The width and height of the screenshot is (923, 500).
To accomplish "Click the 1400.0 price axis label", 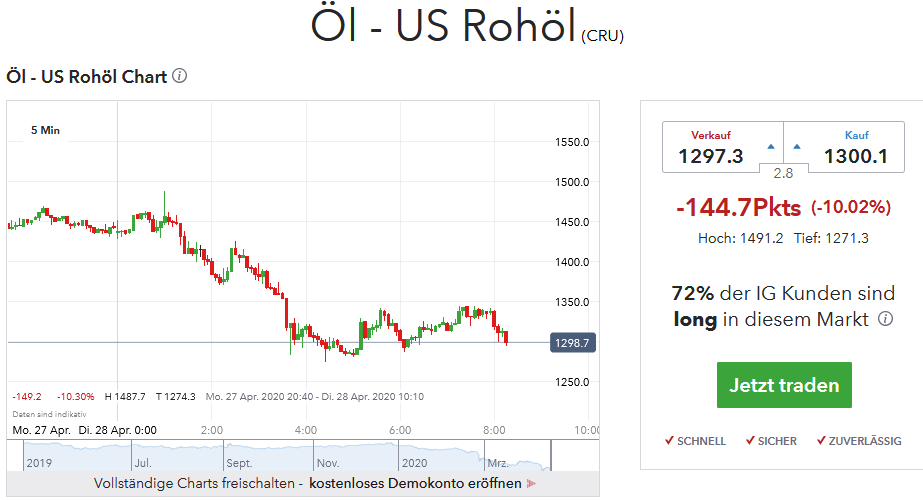I will click(572, 262).
